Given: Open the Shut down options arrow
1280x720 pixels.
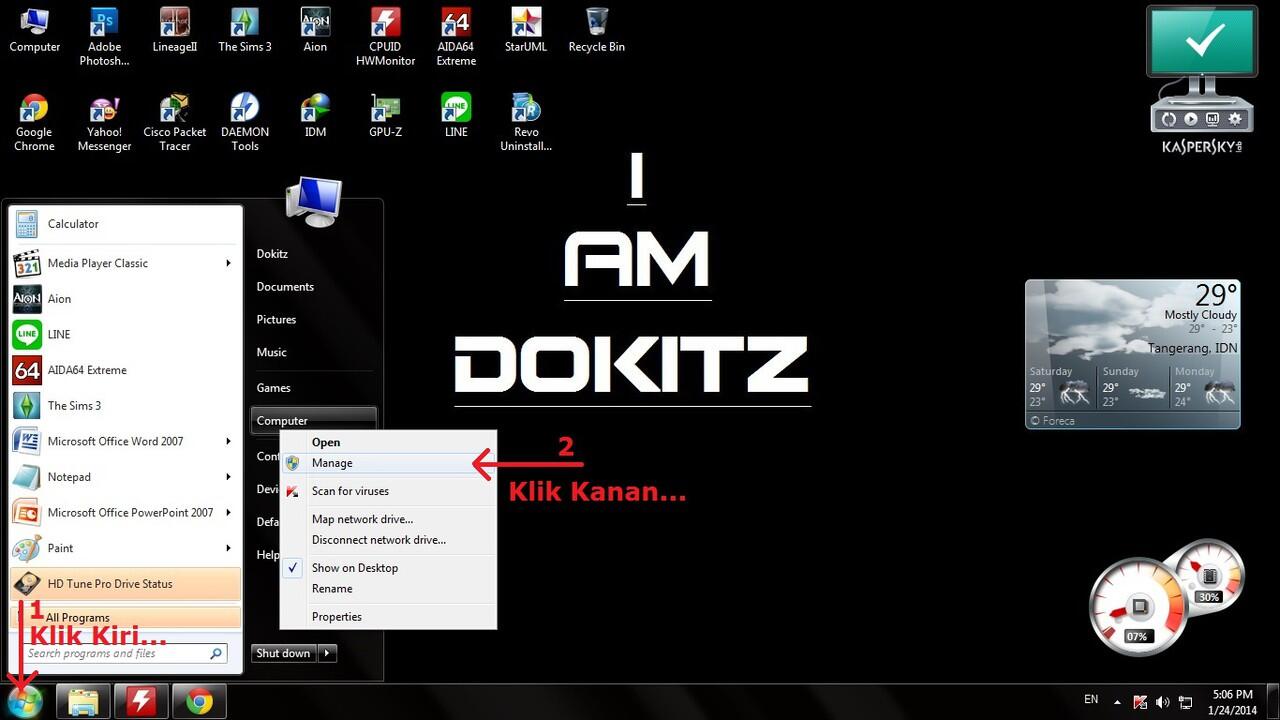Looking at the screenshot, I should pos(327,653).
